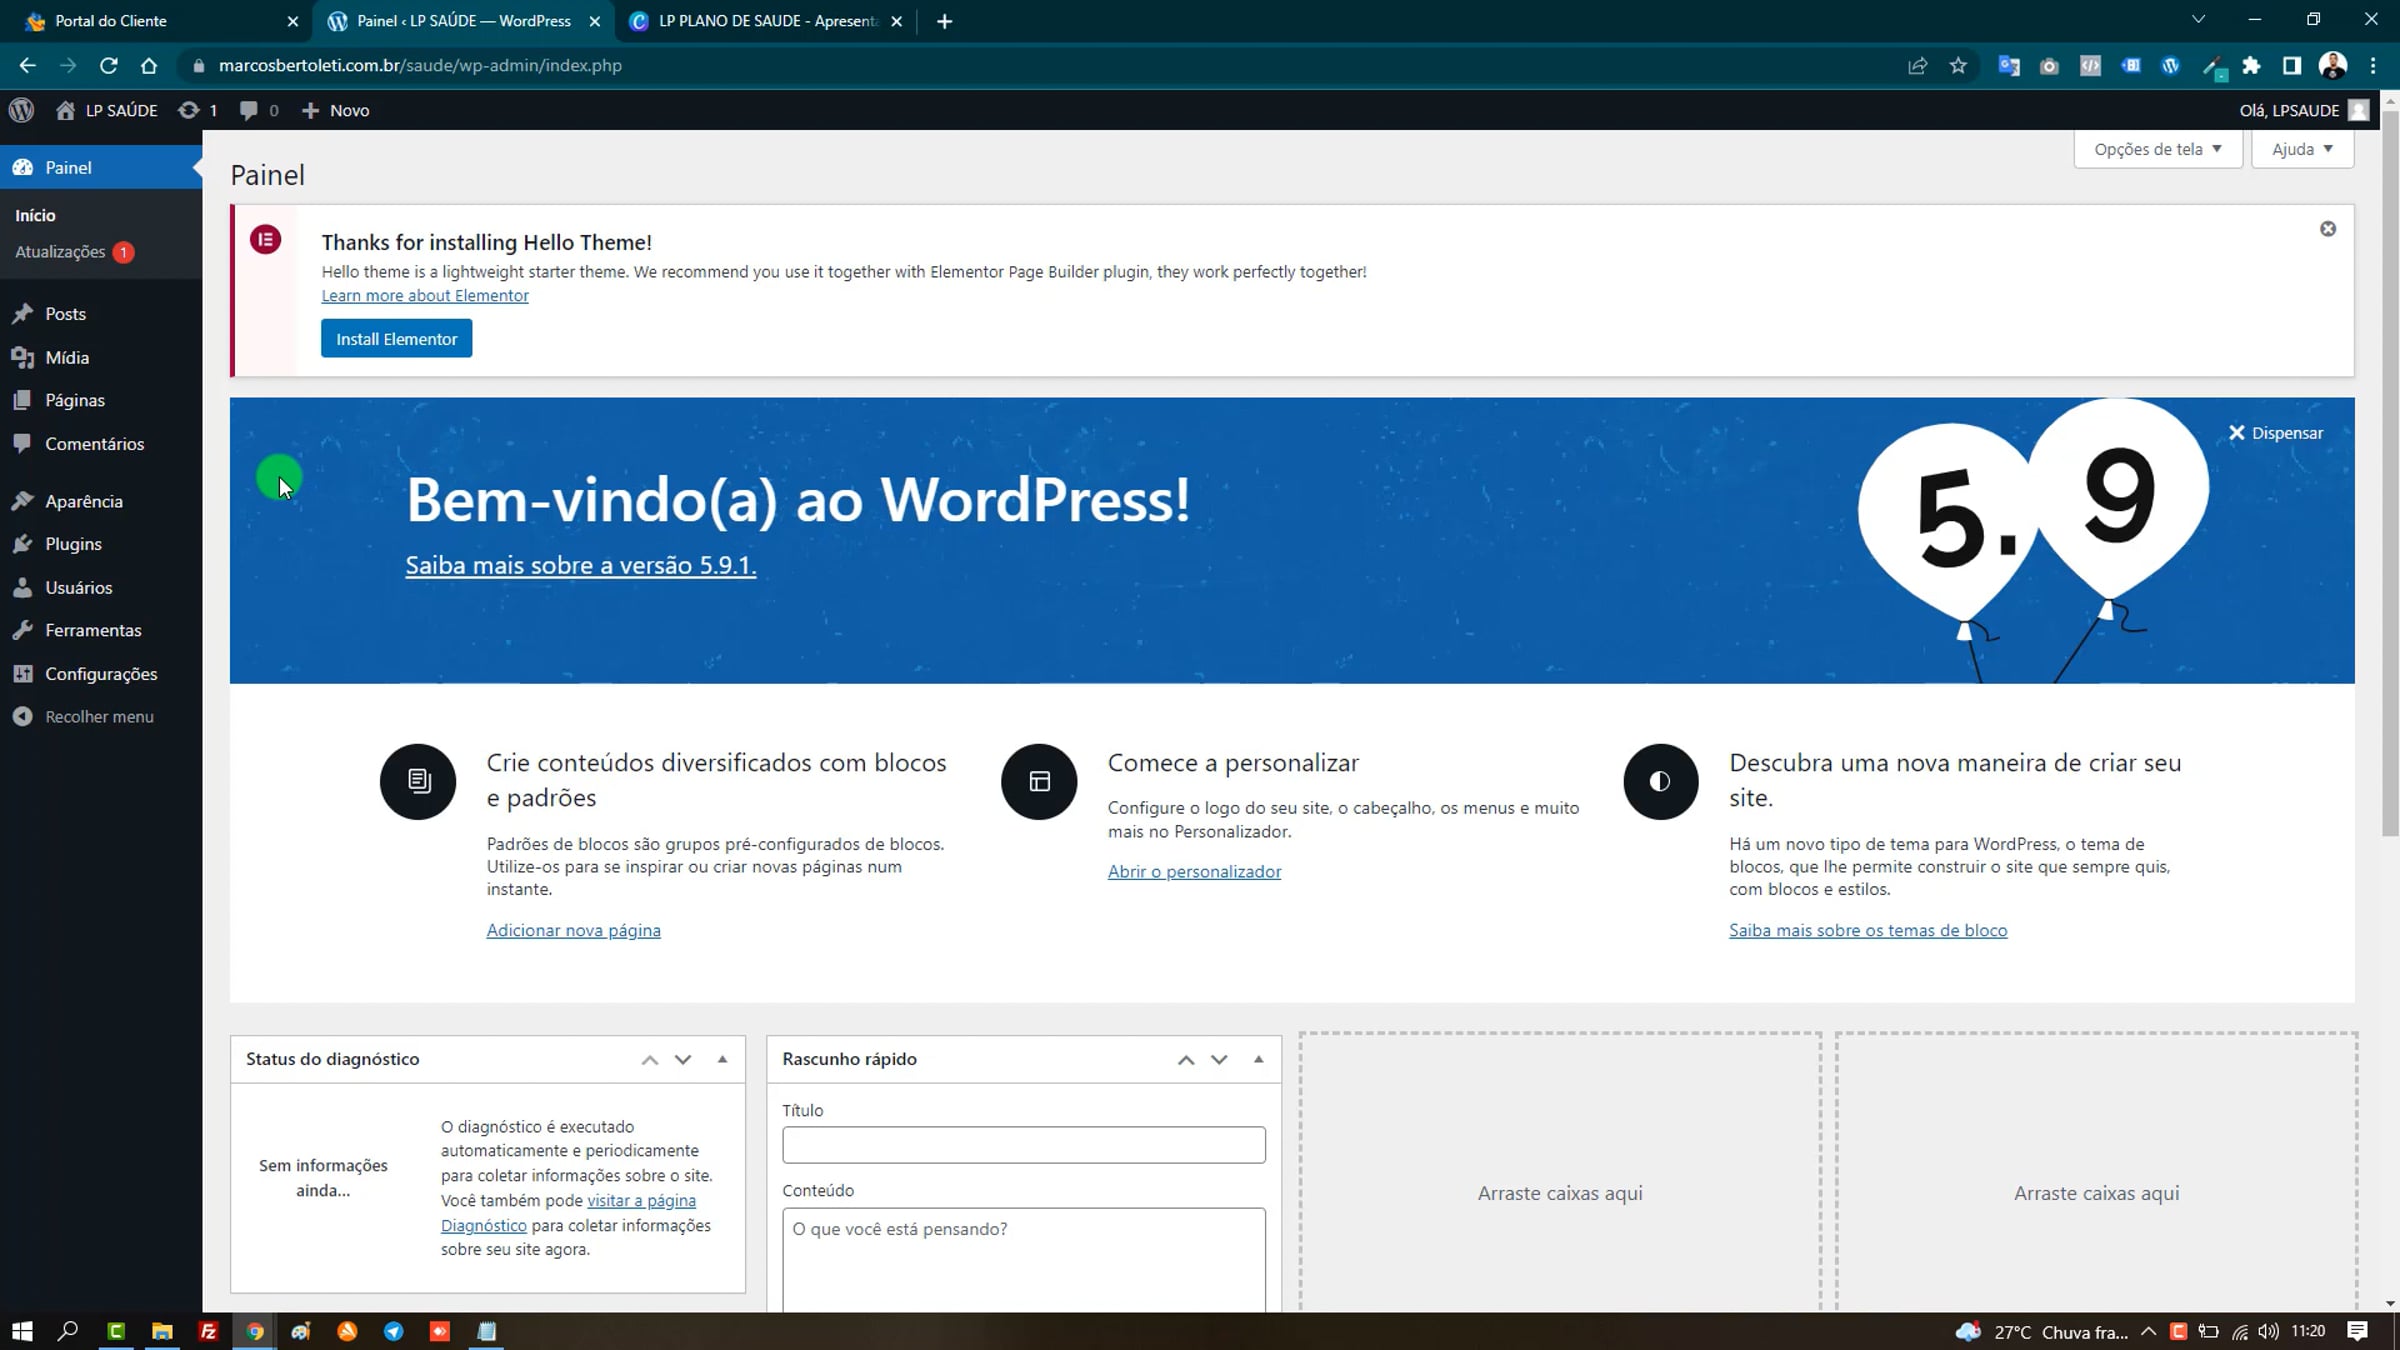Click the Título input field

[1023, 1145]
